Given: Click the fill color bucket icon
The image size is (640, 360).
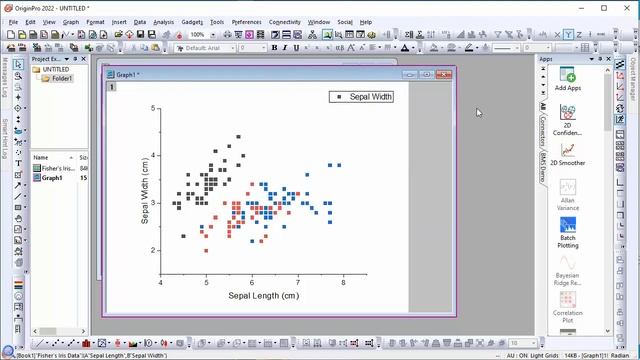Looking at the screenshot, I should coord(434,48).
